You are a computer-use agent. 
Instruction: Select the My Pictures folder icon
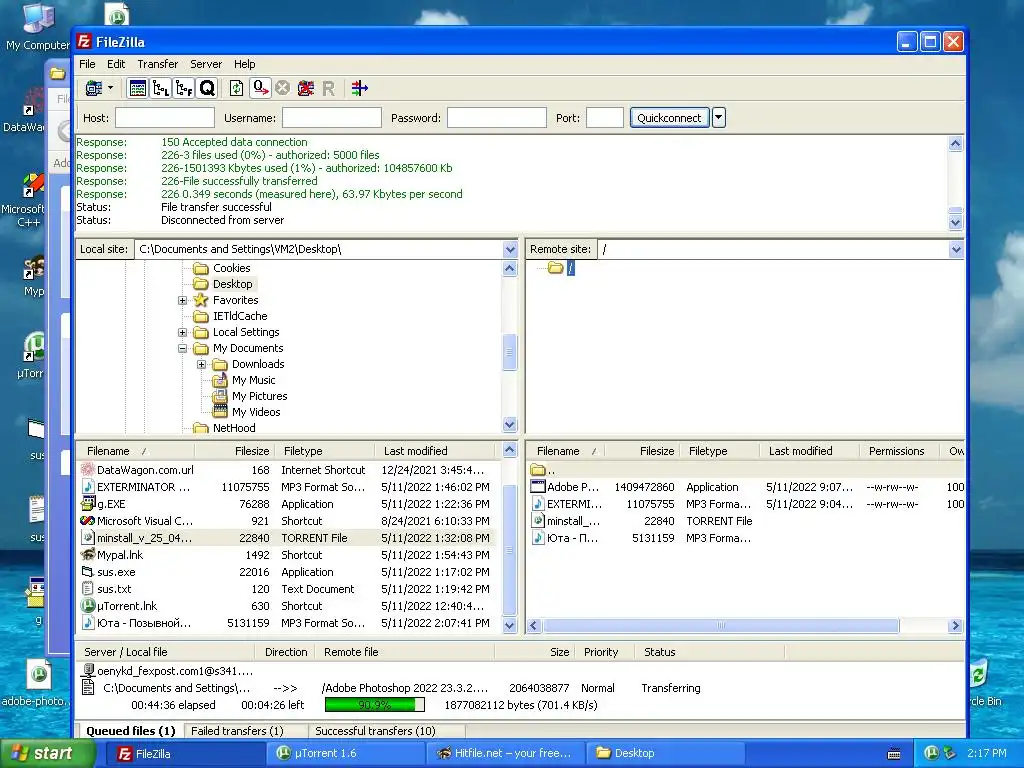pyautogui.click(x=220, y=396)
